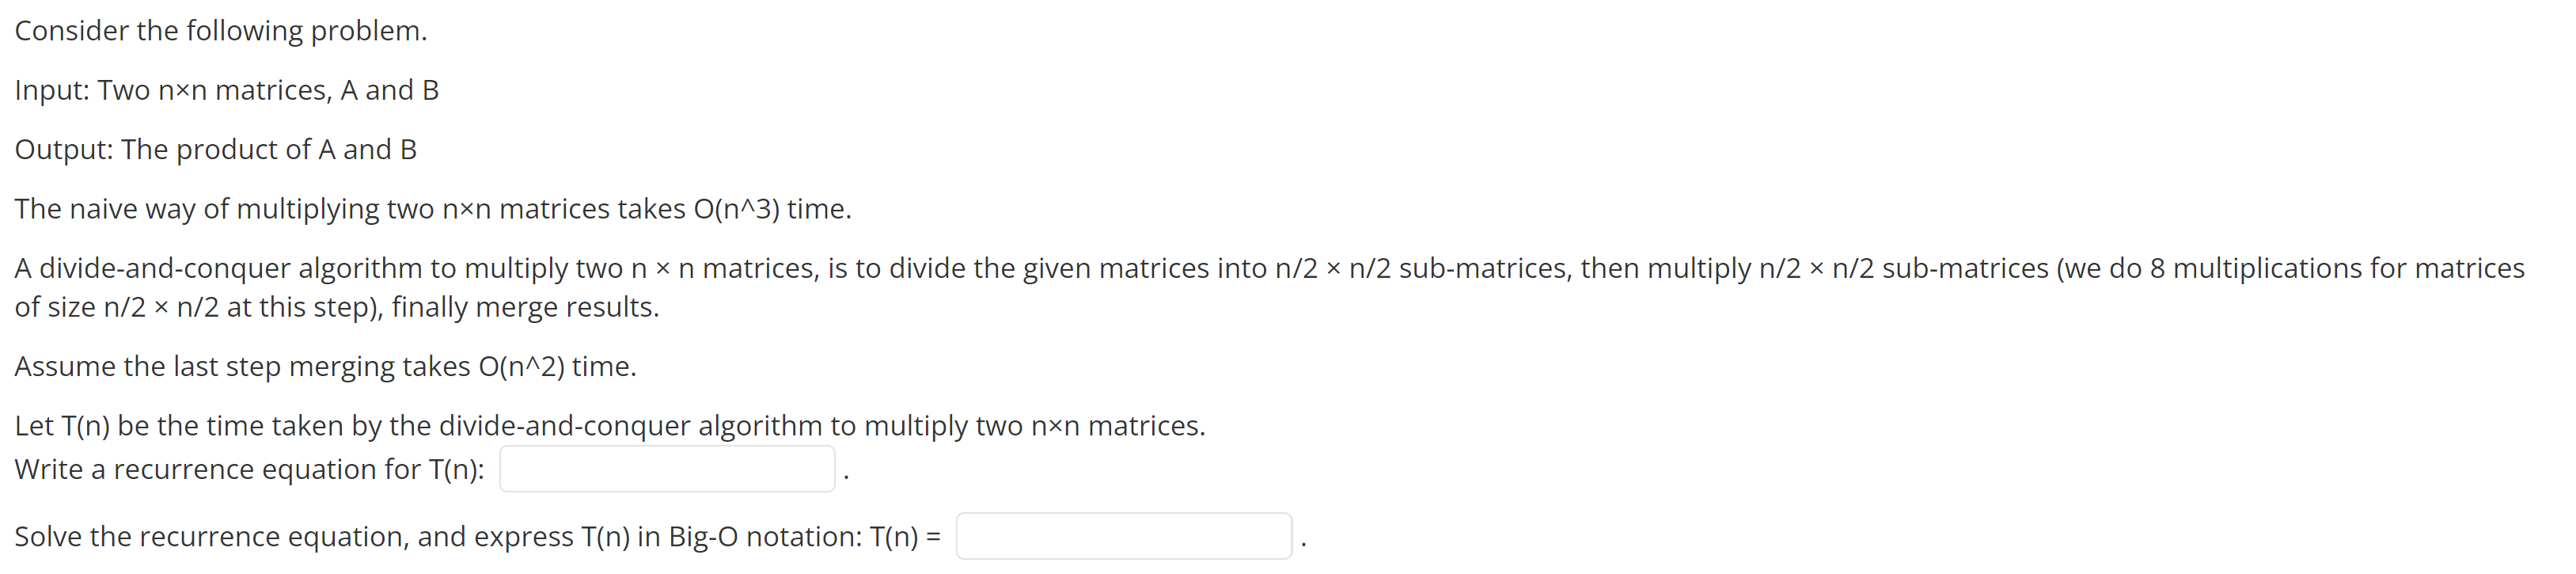The height and width of the screenshot is (574, 2576).
Task: Click the line 'Output: The product of A and B'
Action: tap(215, 149)
